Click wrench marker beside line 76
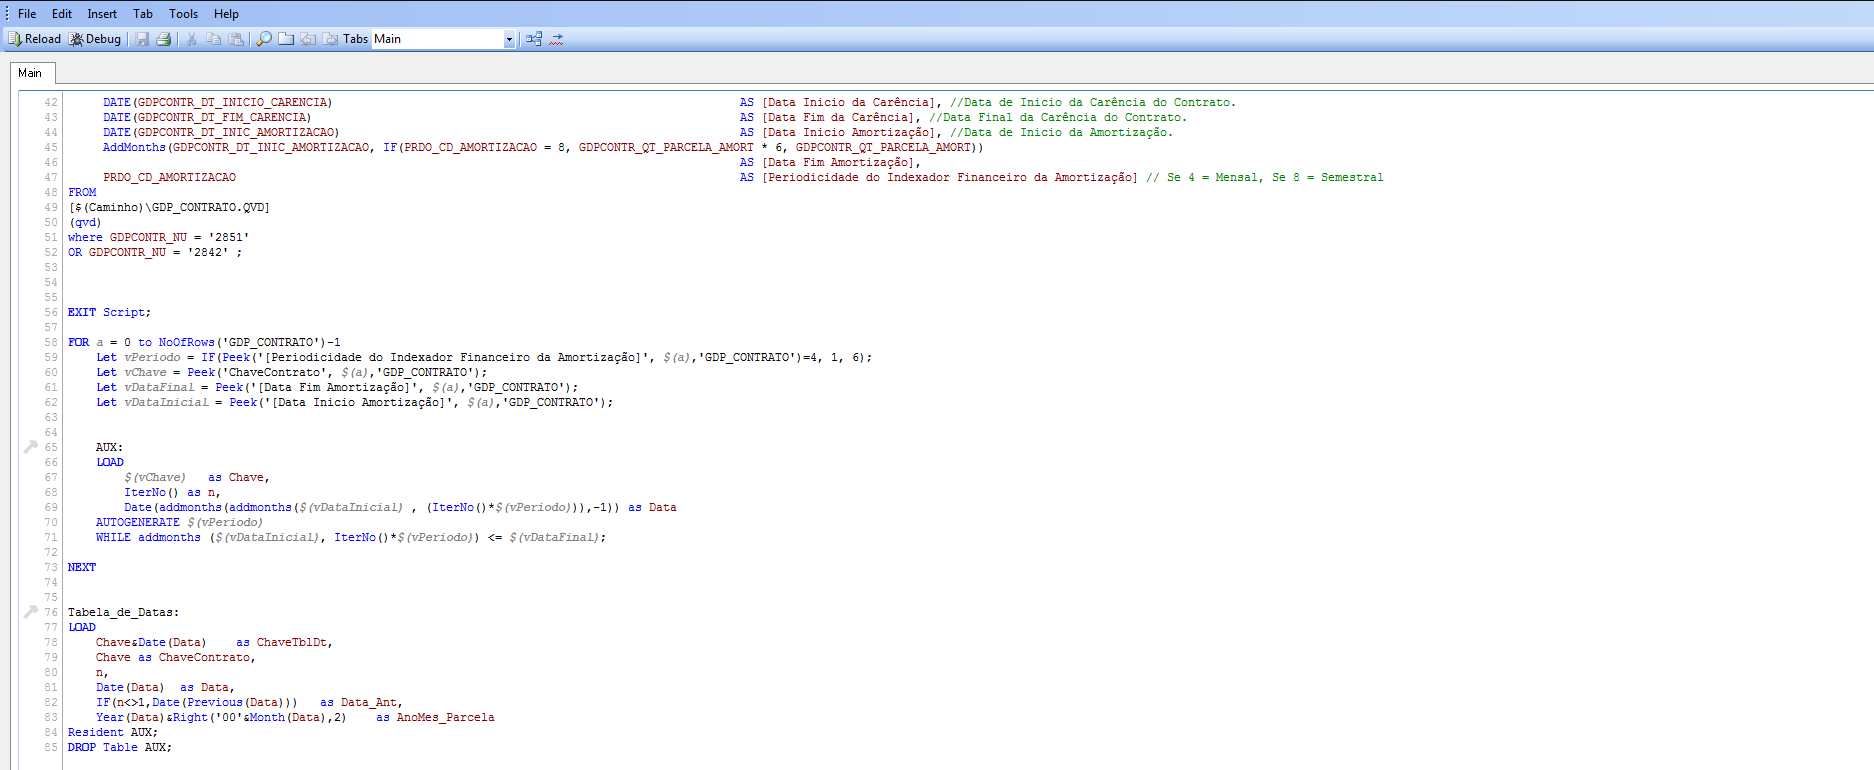Screen dimensions: 1874x770 click(30, 612)
